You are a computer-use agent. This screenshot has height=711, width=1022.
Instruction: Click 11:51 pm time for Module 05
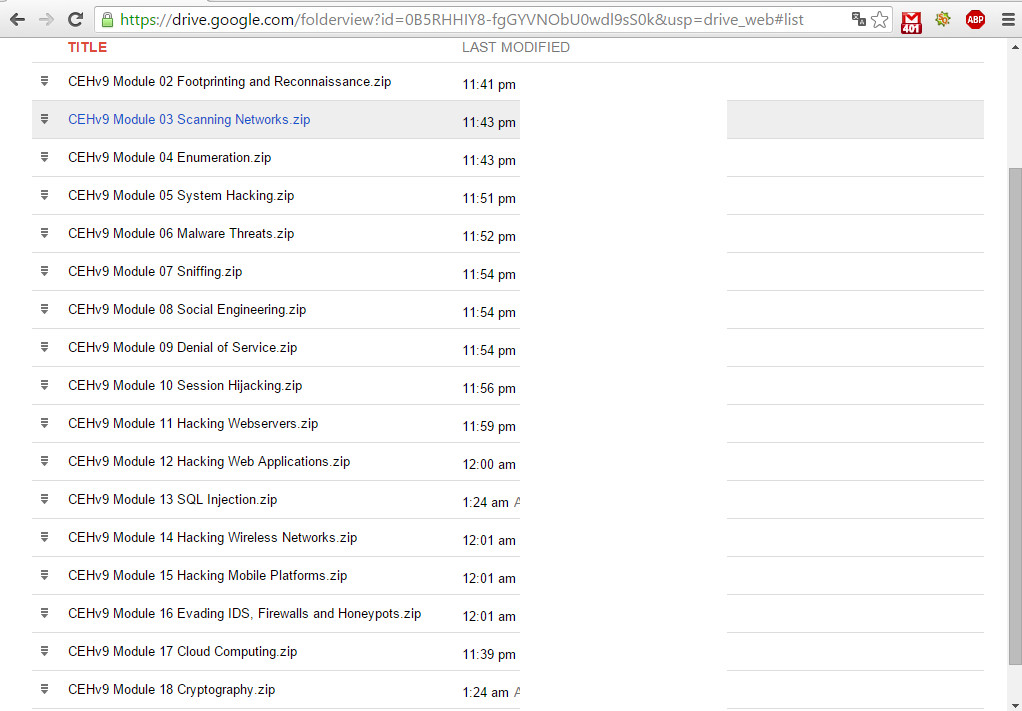click(489, 198)
